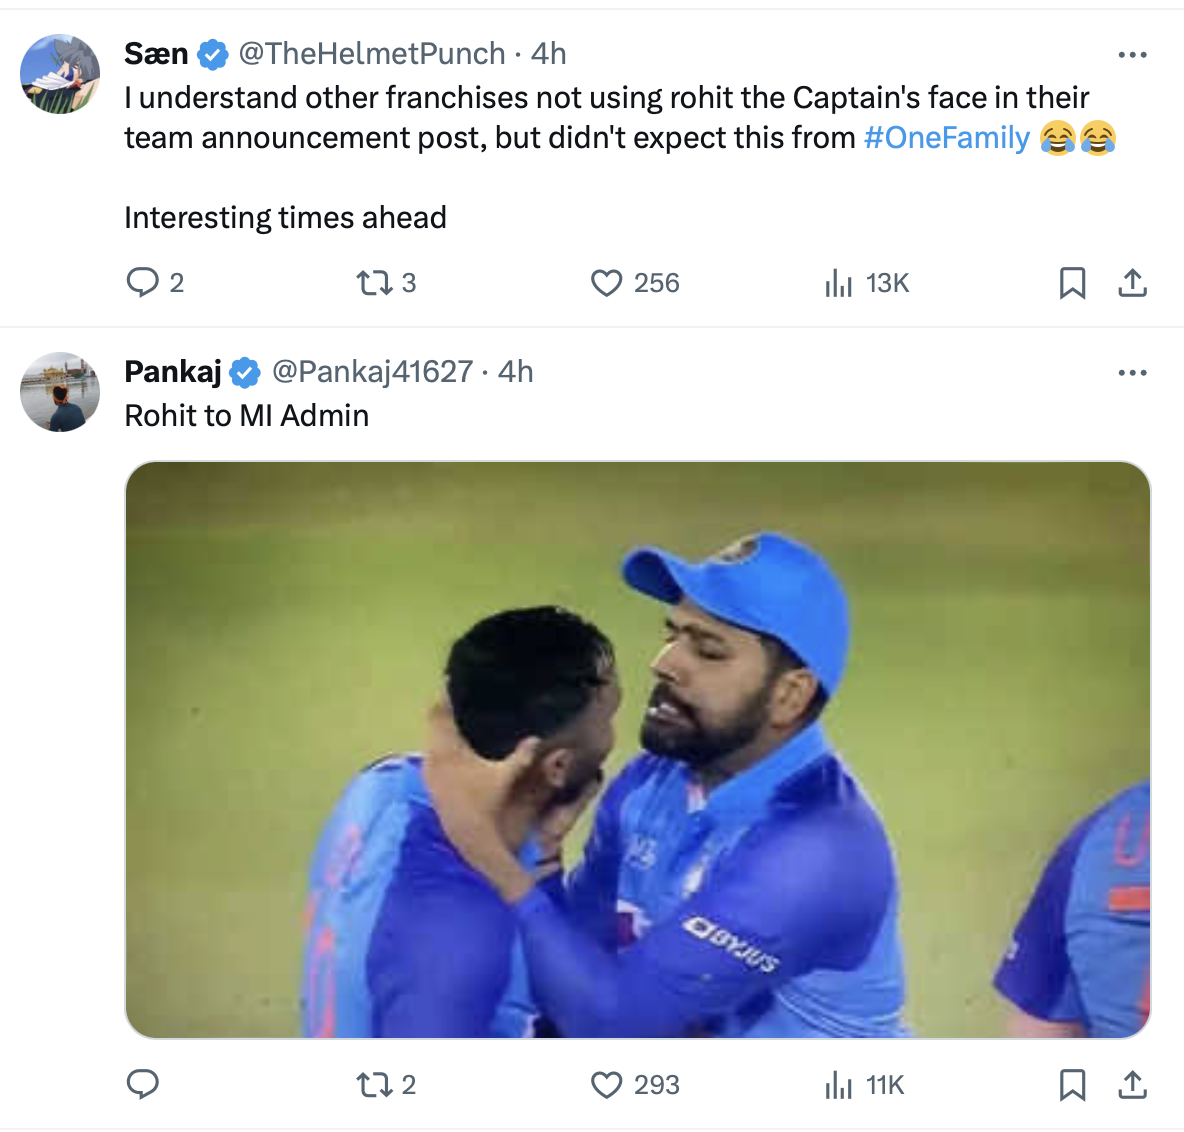1184x1132 pixels.
Task: Open Sæn's profile avatar
Action: click(x=60, y=74)
